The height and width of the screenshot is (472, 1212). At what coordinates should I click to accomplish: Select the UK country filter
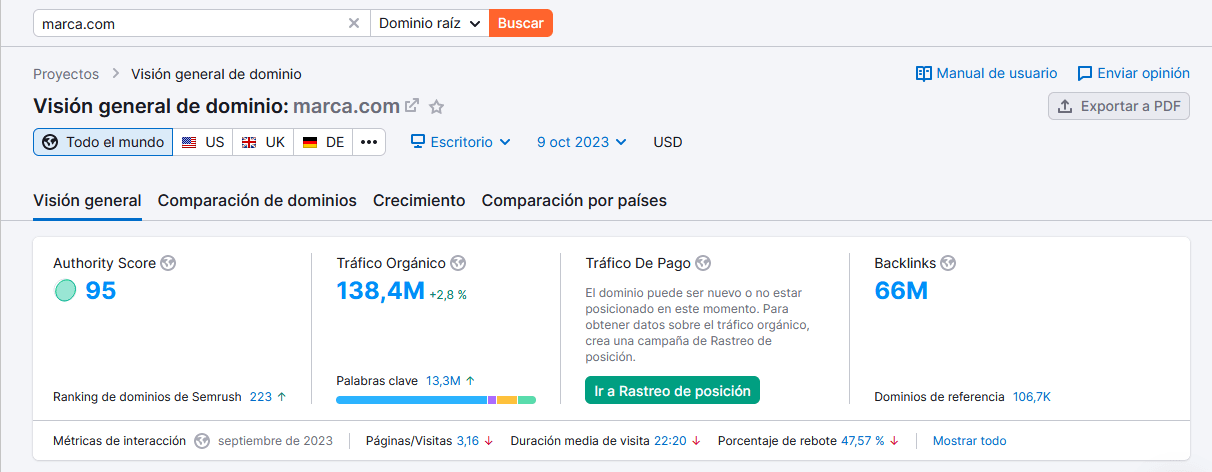(263, 142)
